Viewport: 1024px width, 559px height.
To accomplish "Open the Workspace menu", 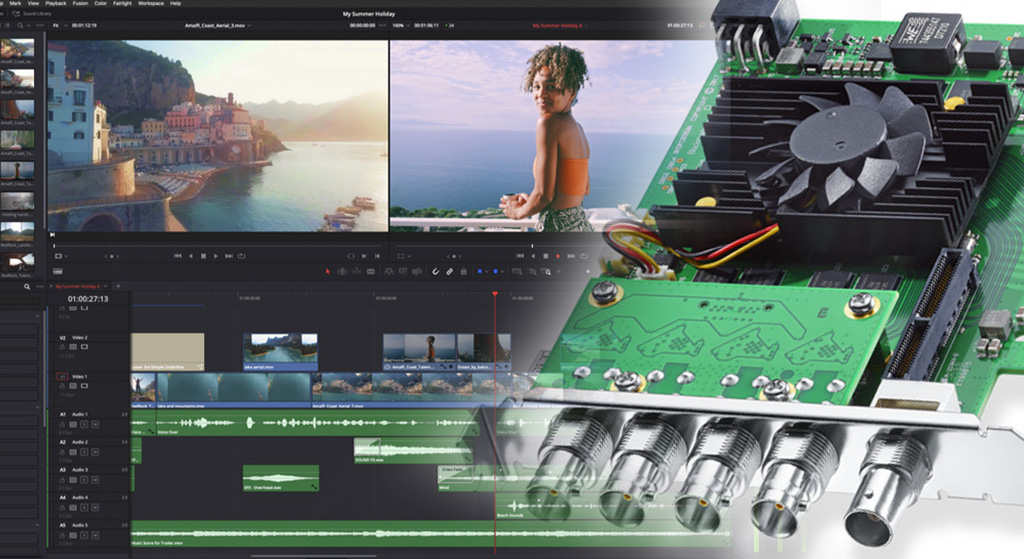I will tap(151, 3).
